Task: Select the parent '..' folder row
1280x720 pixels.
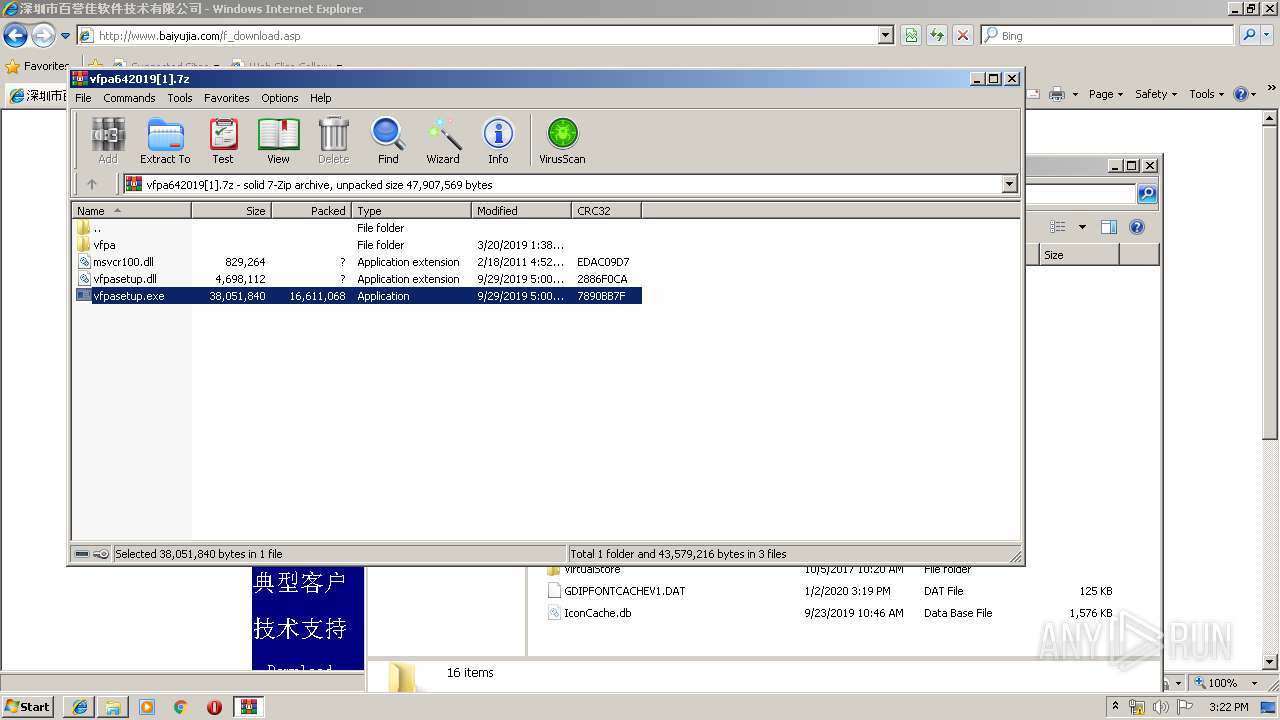Action: [357, 228]
